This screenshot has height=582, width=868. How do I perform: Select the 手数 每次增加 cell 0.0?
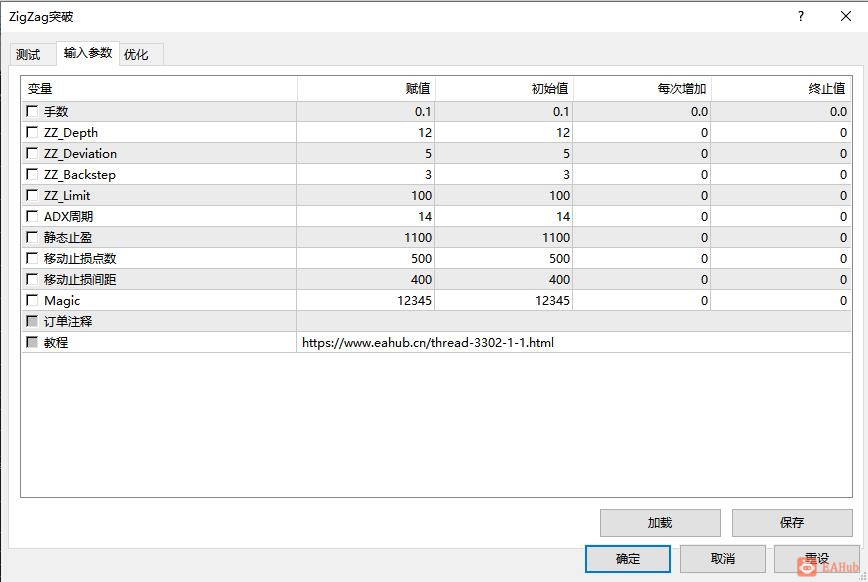[x=642, y=111]
